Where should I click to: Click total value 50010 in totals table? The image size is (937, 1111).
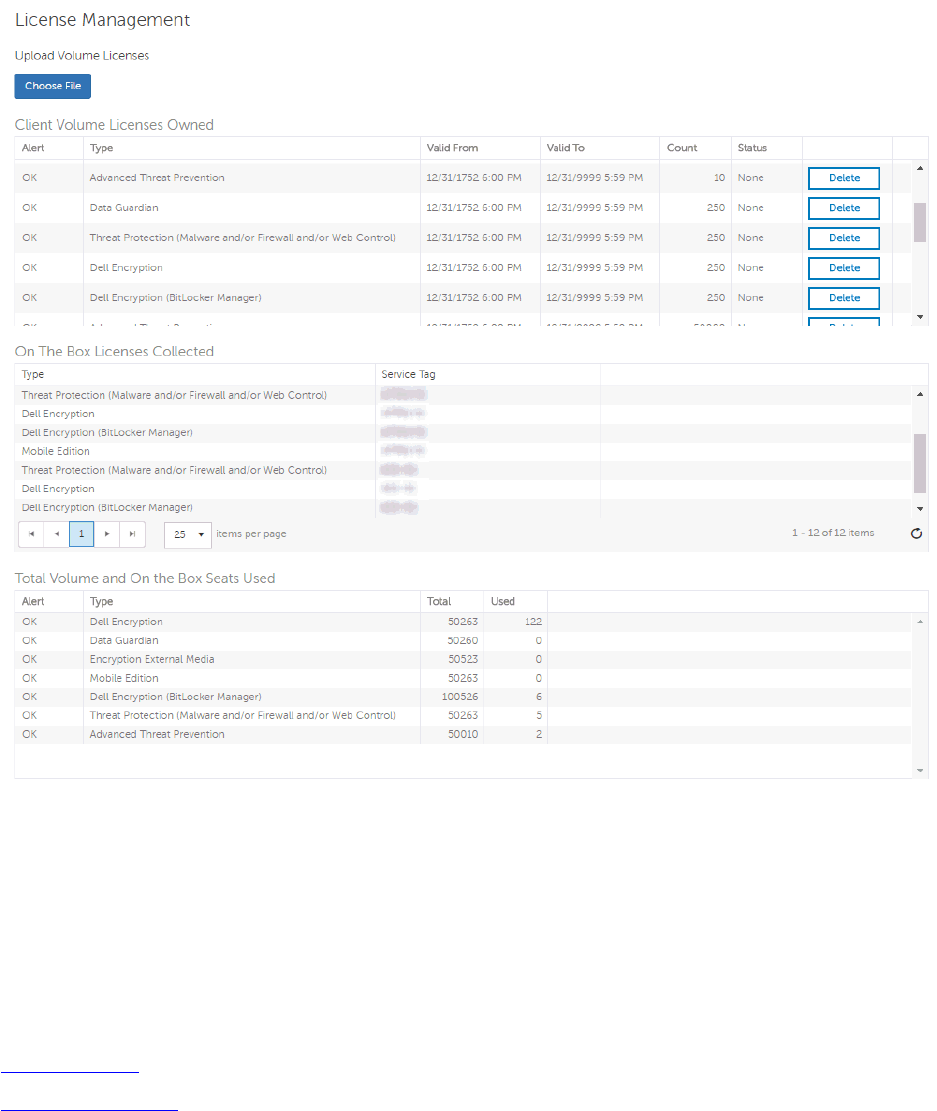click(x=463, y=735)
